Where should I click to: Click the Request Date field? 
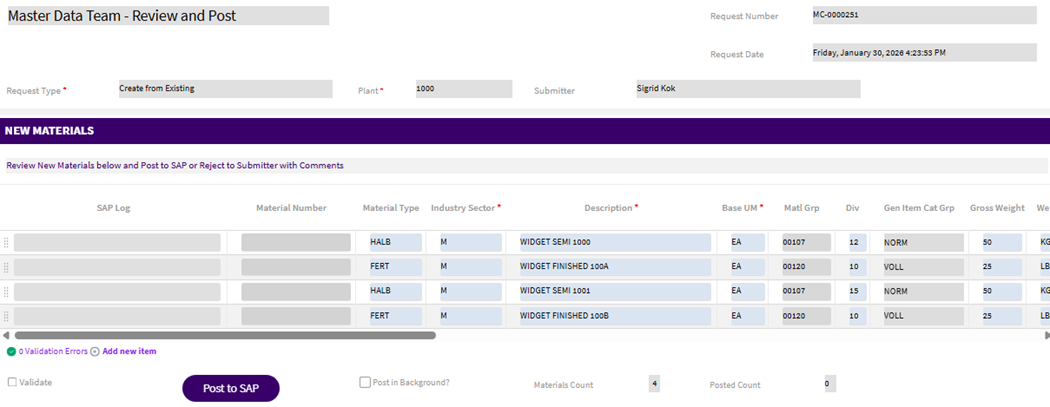[924, 53]
